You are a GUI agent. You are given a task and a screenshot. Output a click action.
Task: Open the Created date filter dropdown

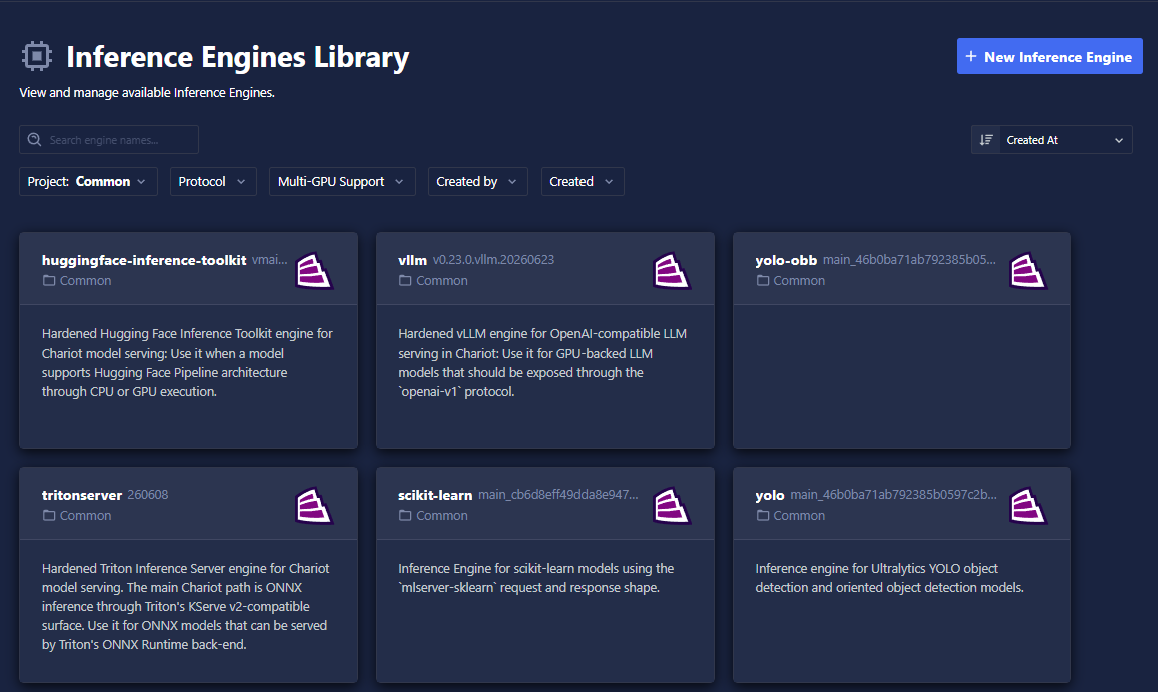[582, 182]
